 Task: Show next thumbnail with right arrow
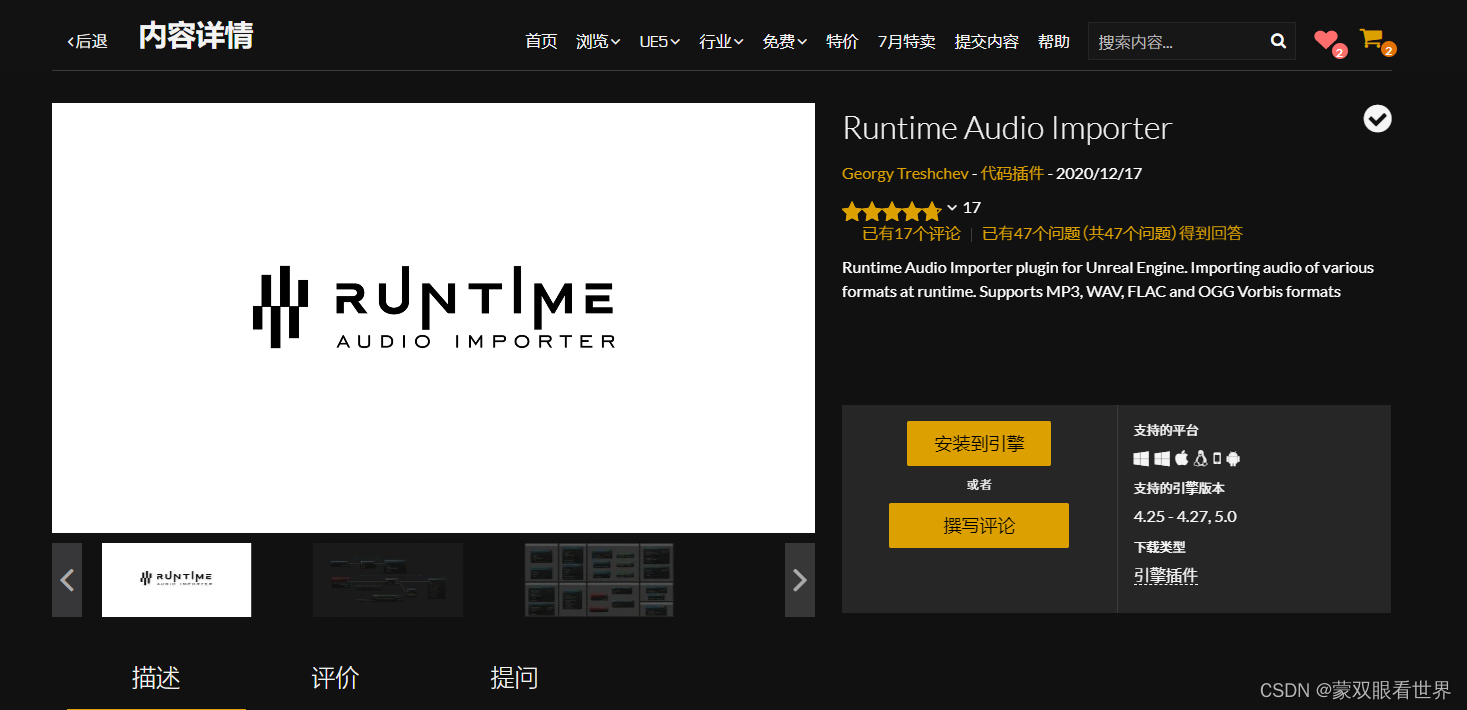(800, 580)
